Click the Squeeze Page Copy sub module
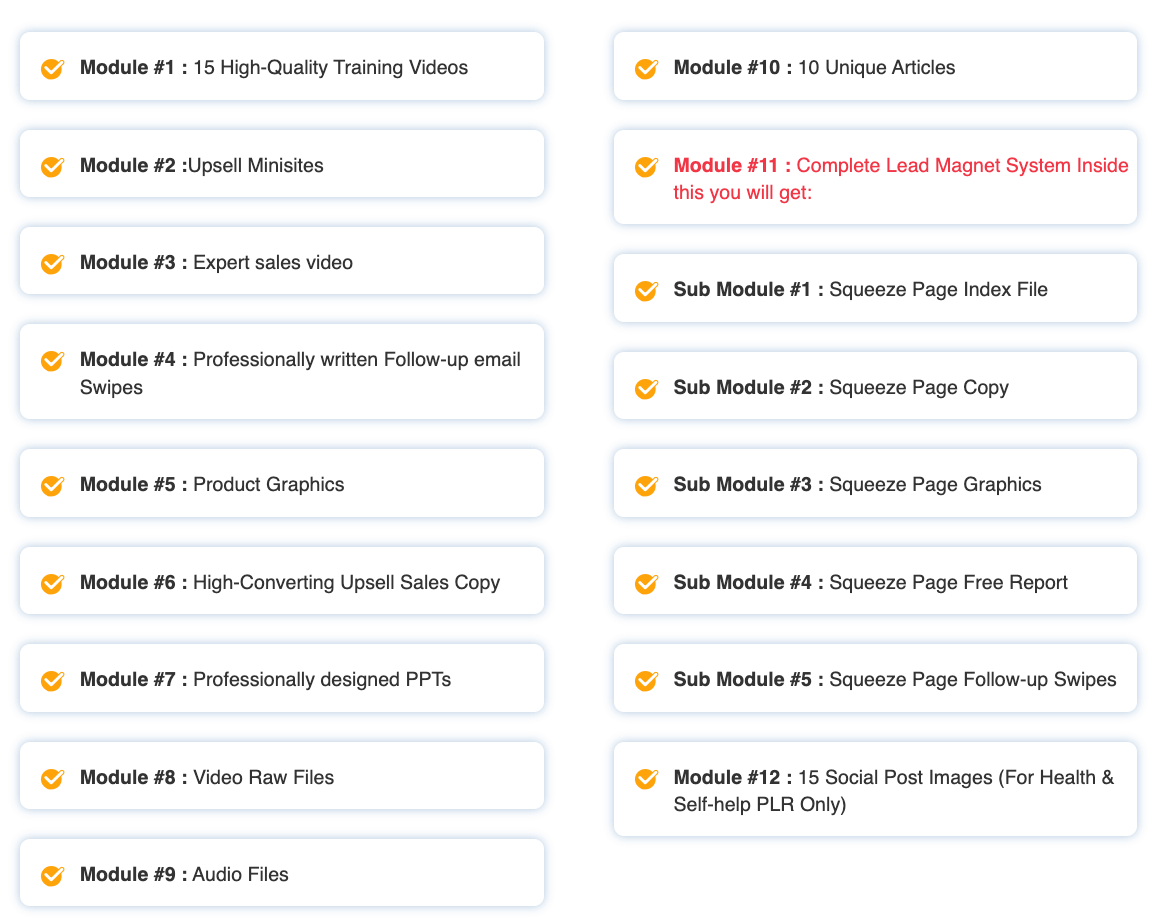The height and width of the screenshot is (924, 1166). (x=918, y=387)
